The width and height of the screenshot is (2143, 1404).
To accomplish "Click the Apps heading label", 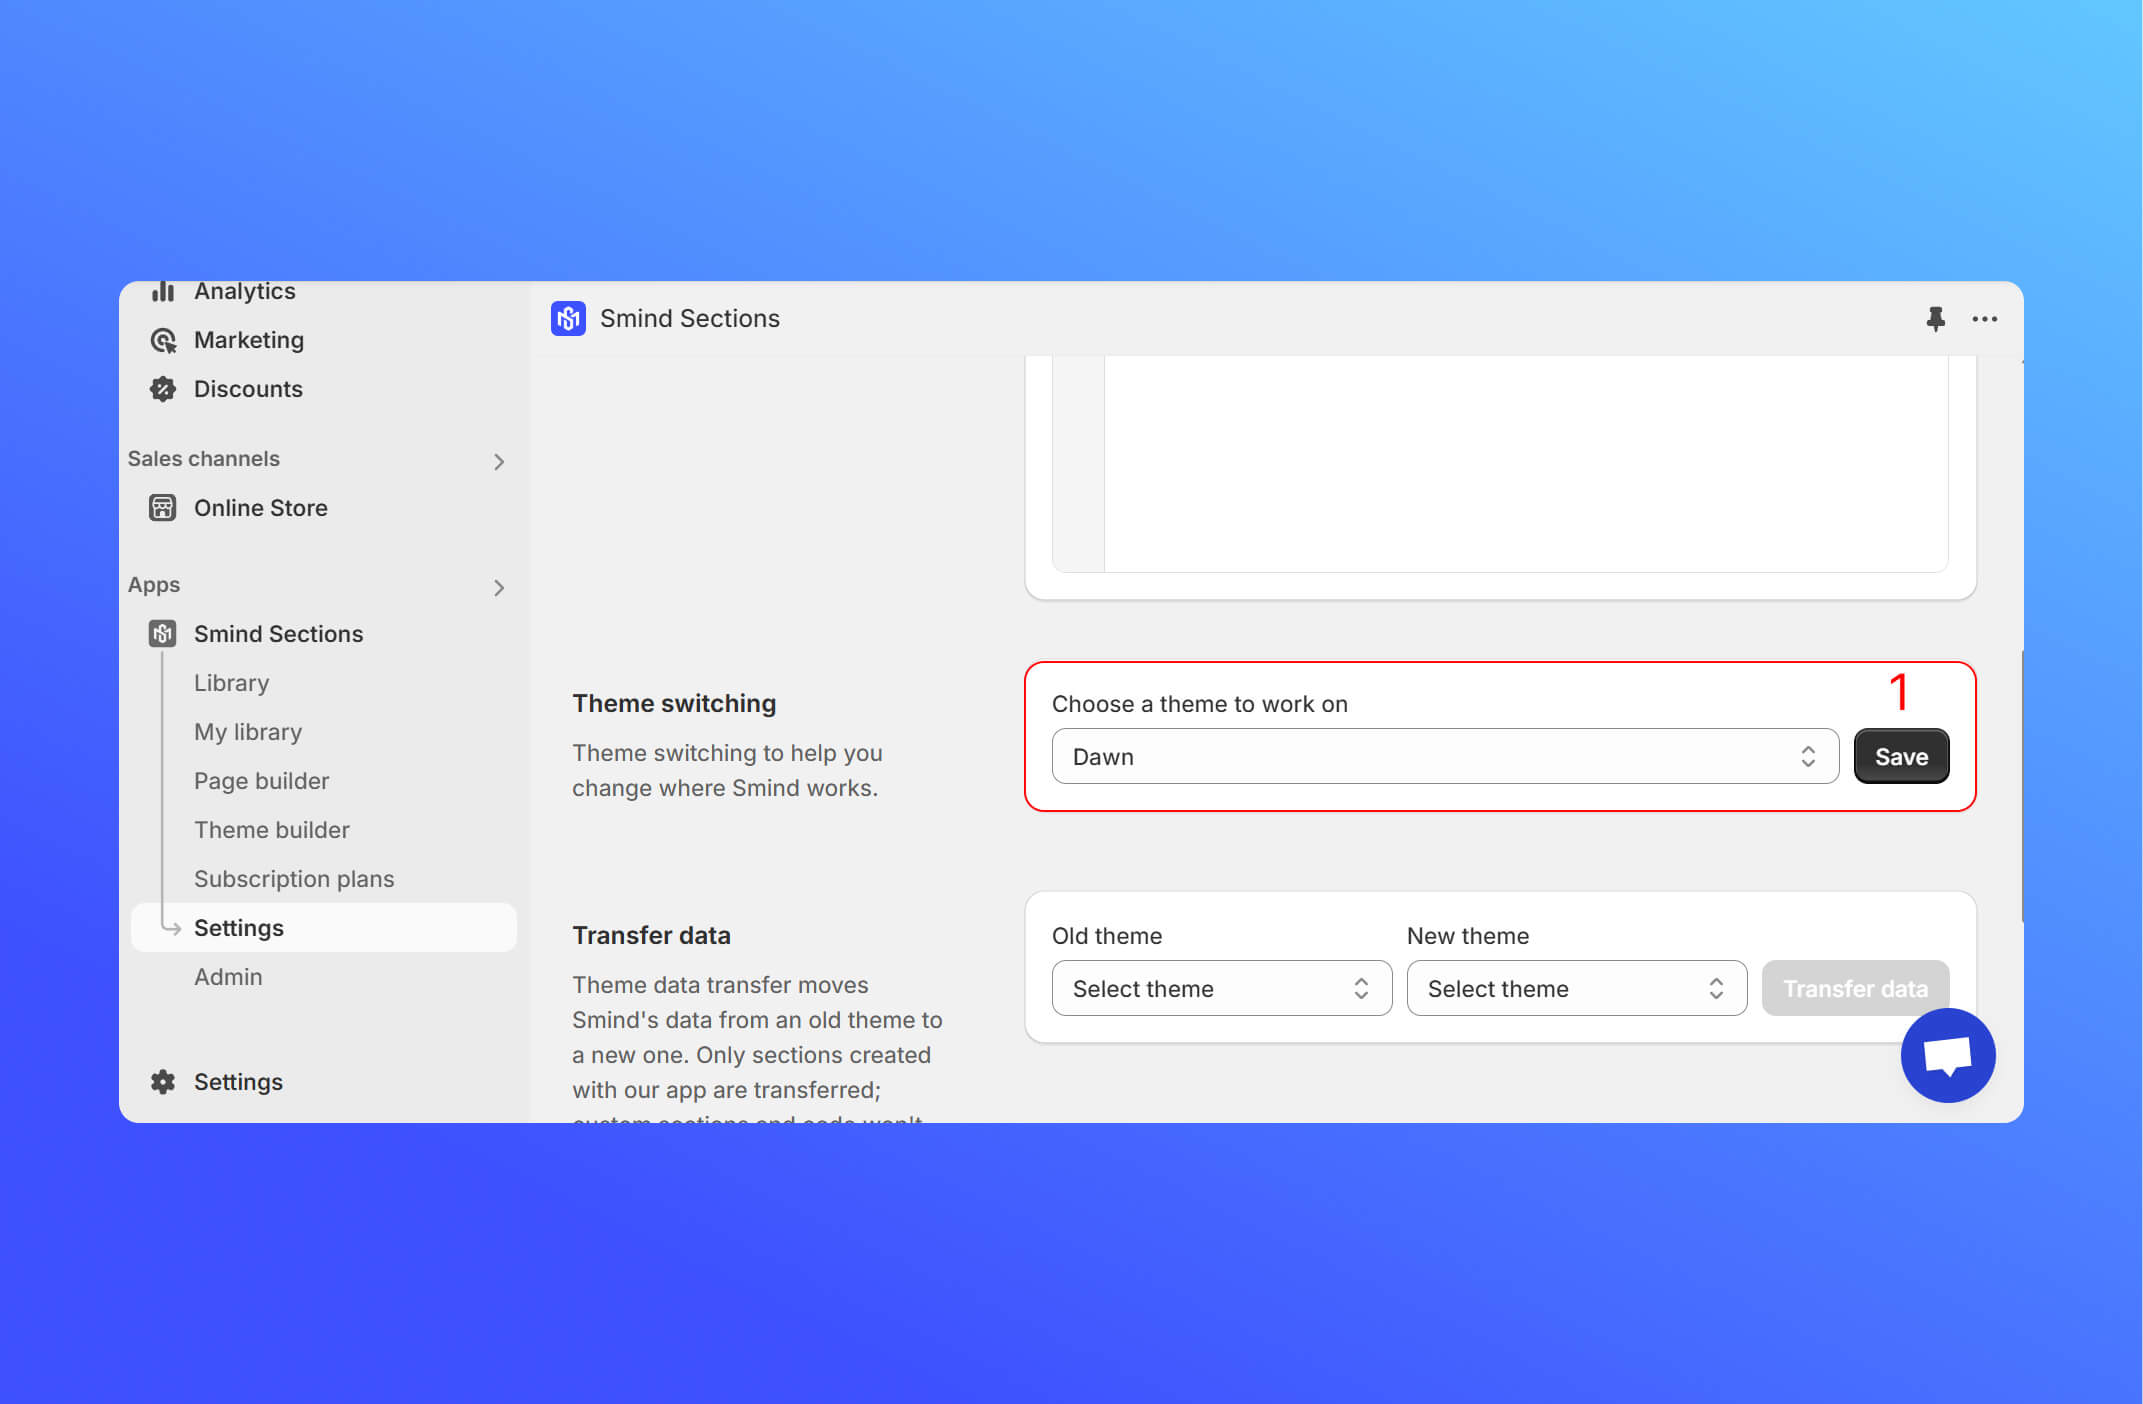I will (x=153, y=585).
